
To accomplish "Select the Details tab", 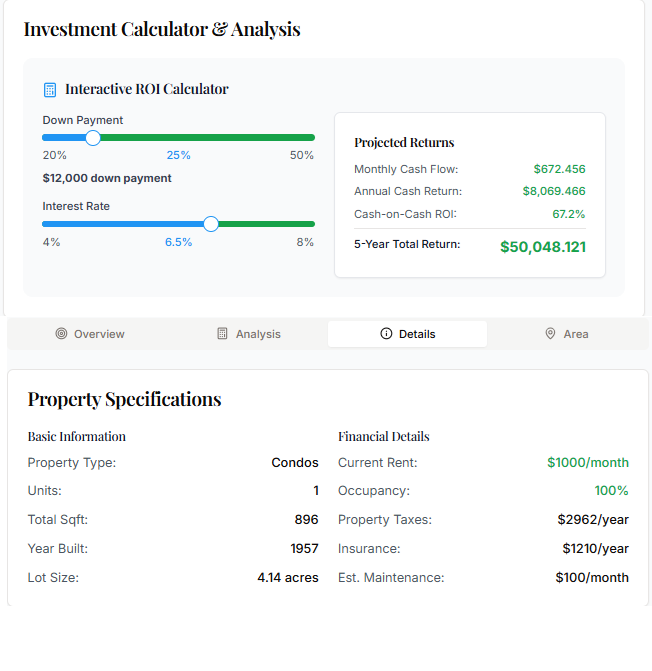I will 407,334.
